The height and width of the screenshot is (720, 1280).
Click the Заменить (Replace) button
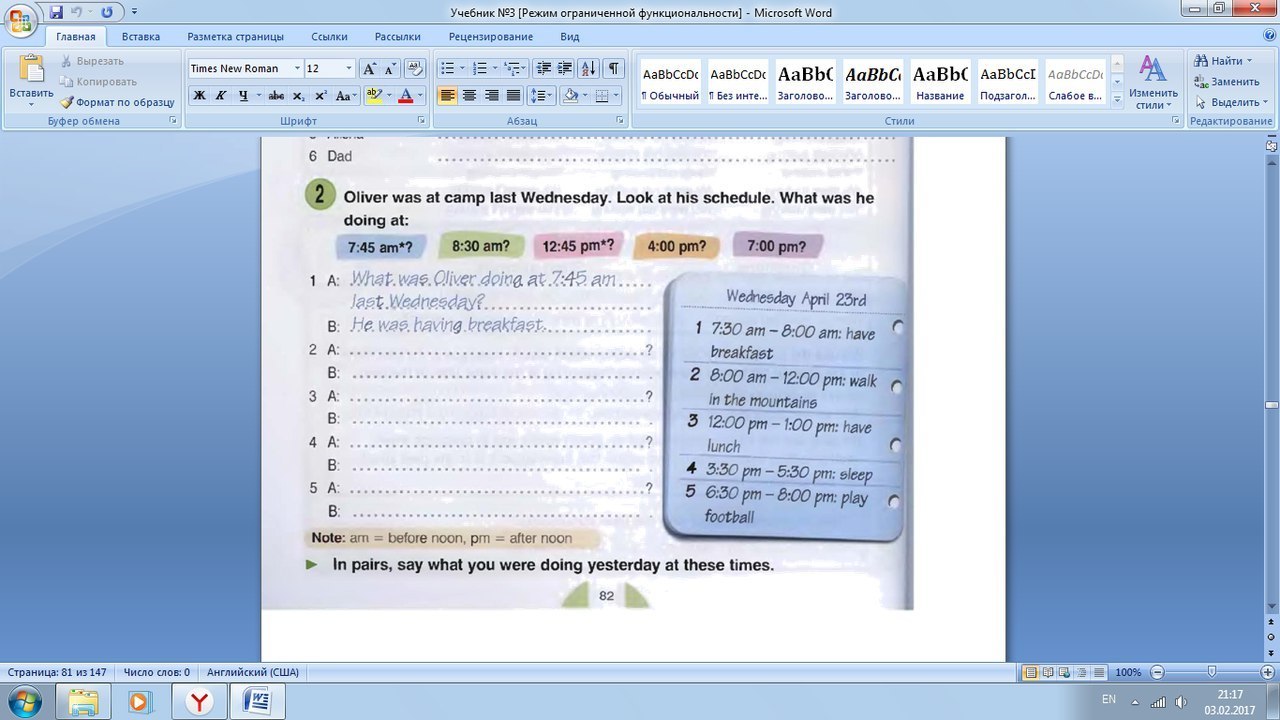click(1226, 82)
